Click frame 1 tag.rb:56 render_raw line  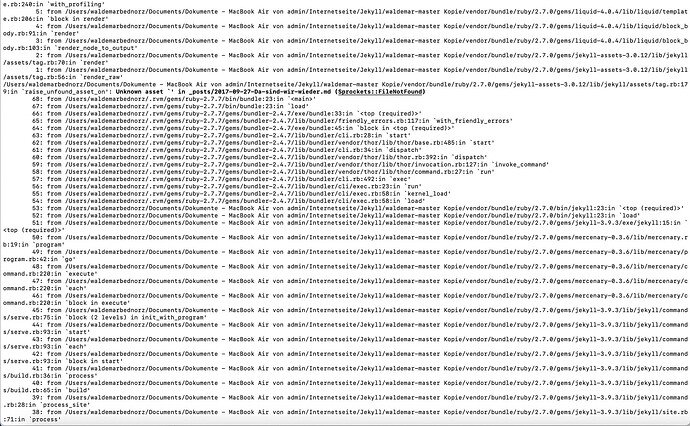pyautogui.click(x=345, y=73)
